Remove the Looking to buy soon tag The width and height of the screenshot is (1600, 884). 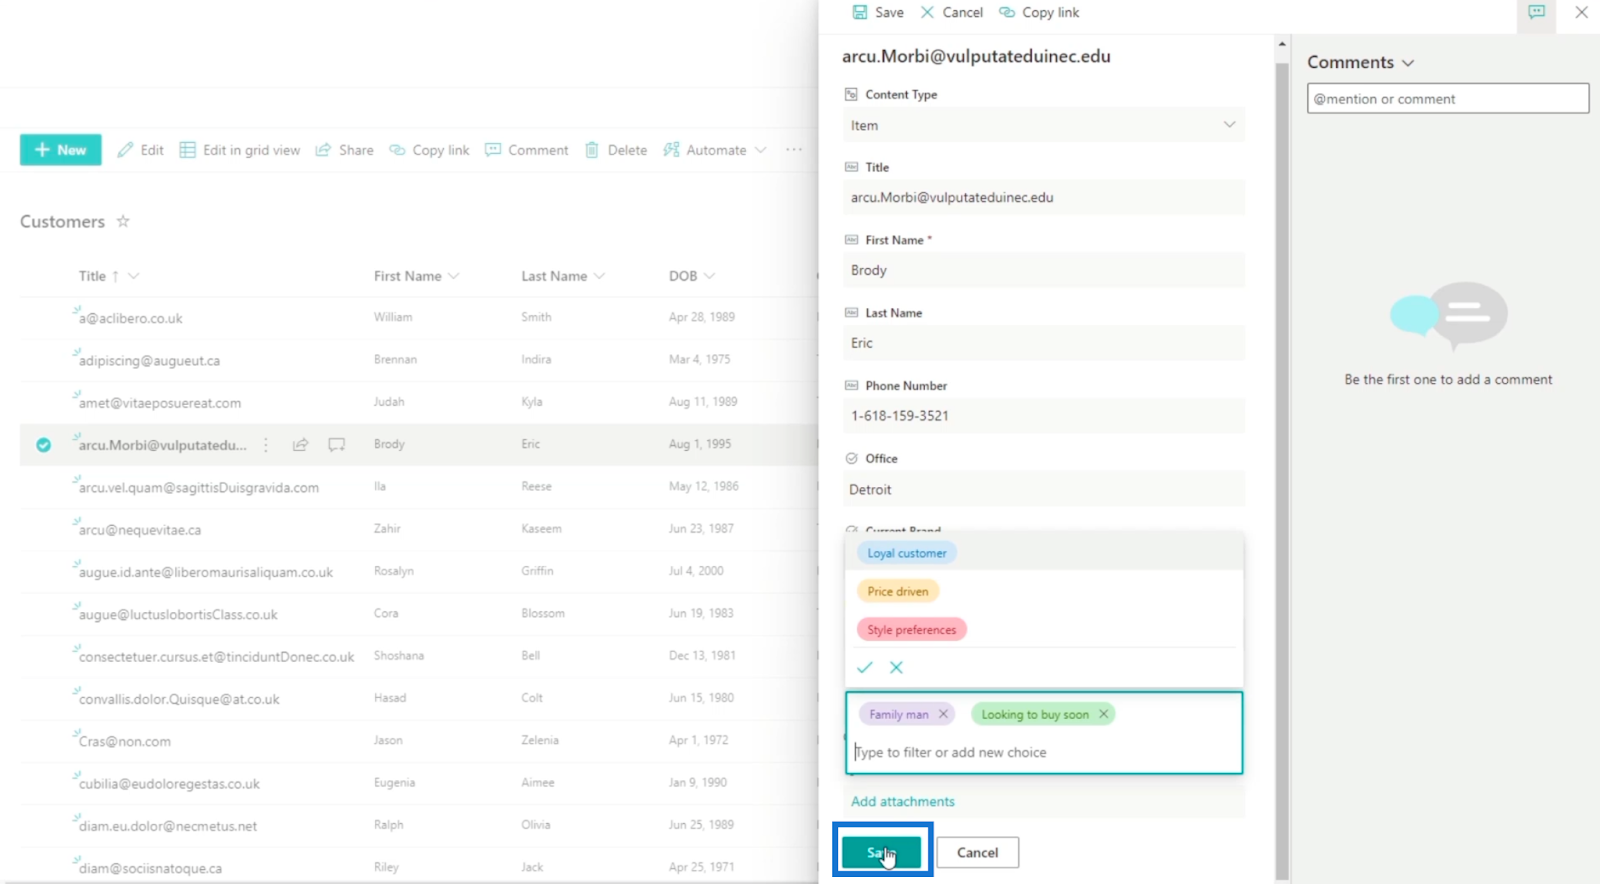point(1103,714)
